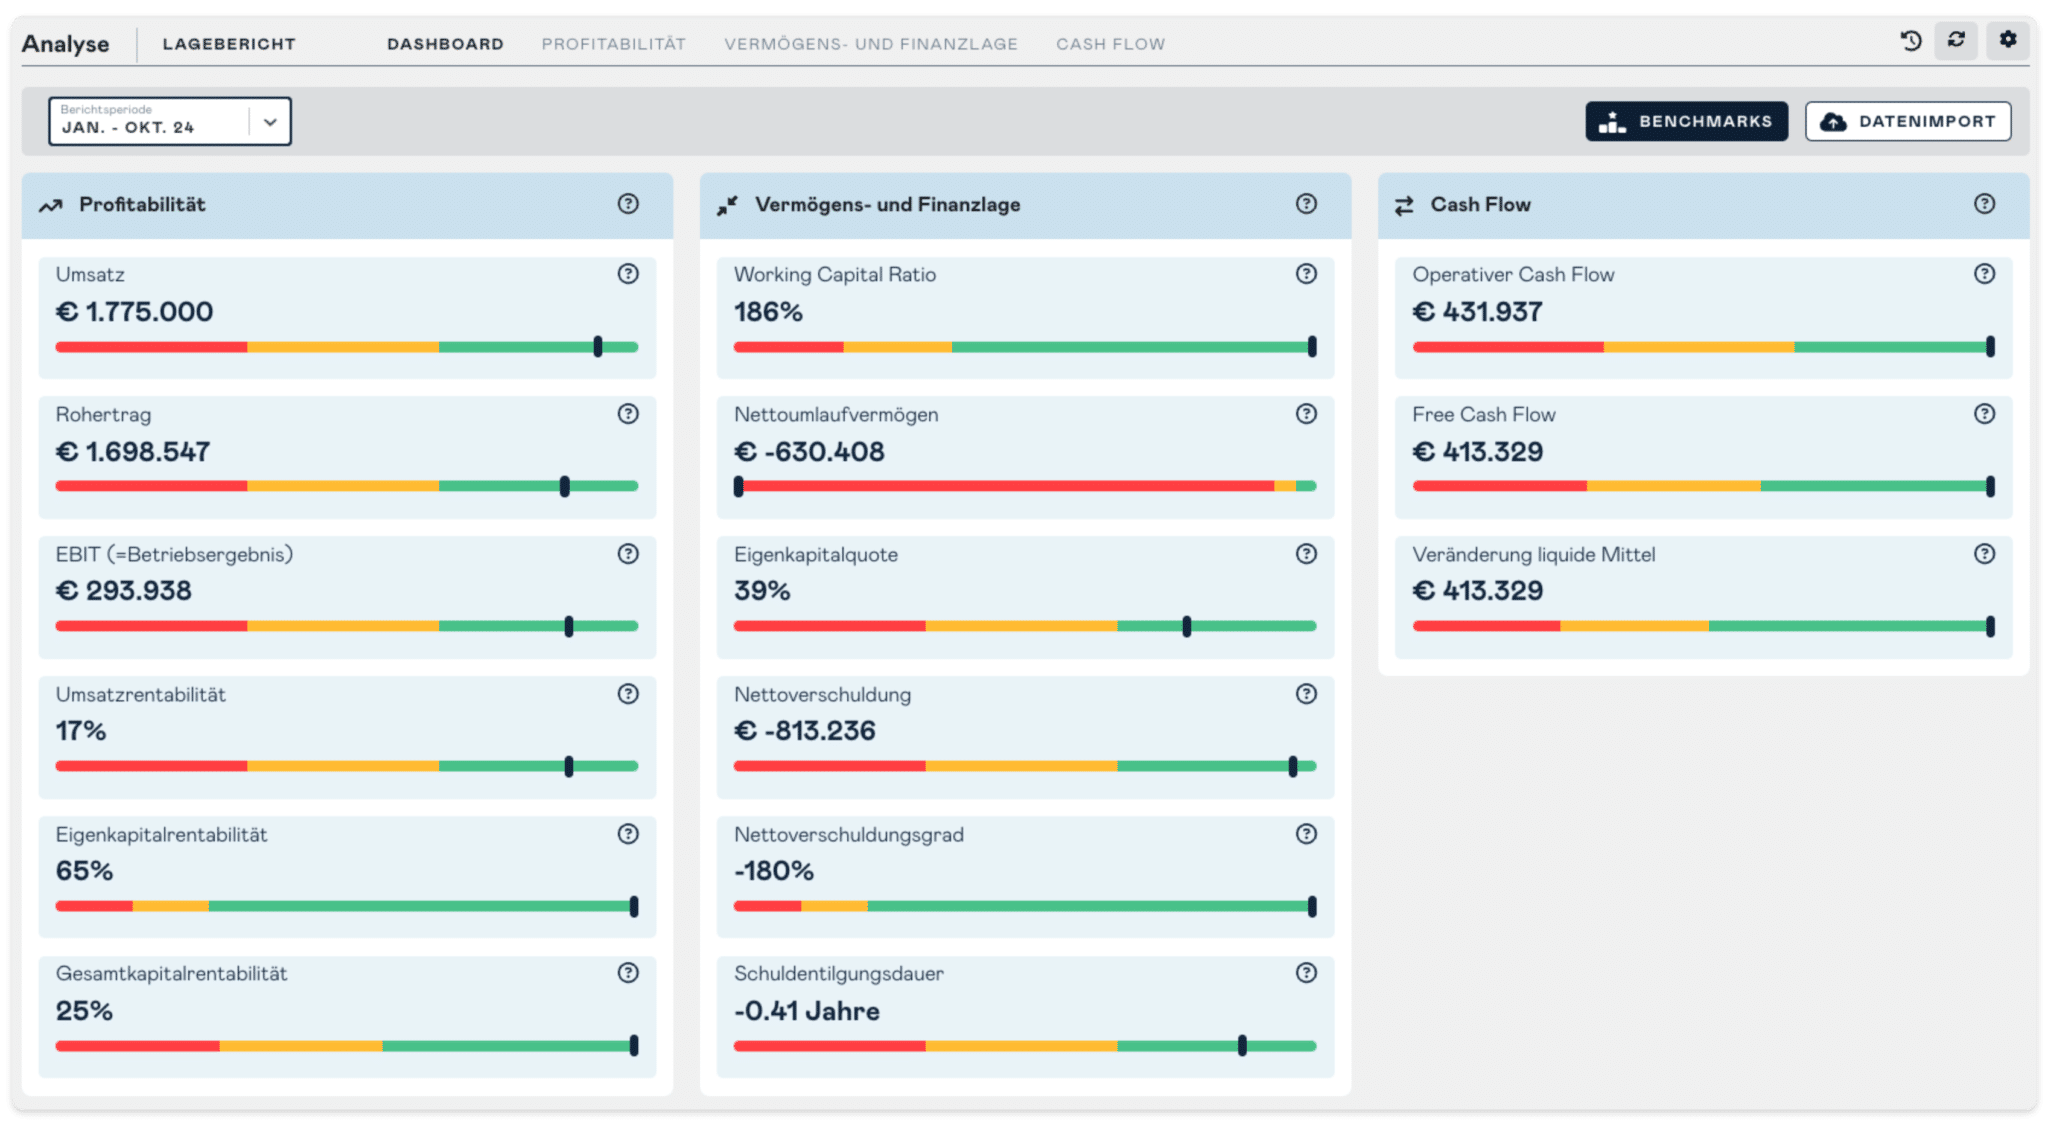Click the Rohertrag gauge bar

point(346,486)
